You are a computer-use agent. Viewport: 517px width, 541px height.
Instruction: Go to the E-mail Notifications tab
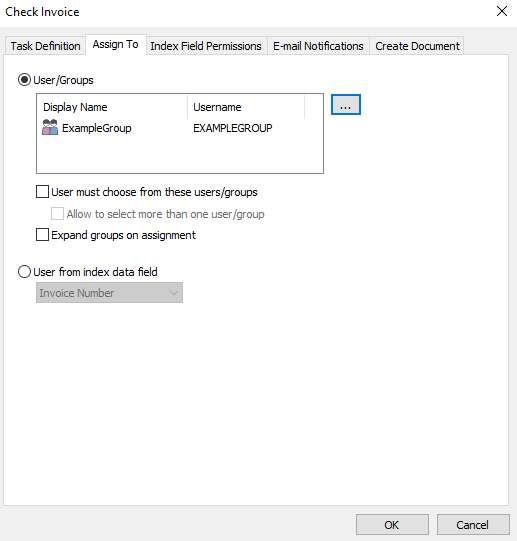click(318, 46)
